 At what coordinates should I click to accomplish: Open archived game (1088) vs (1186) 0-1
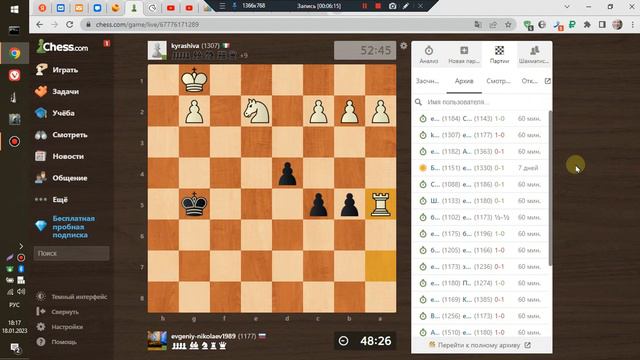coord(480,184)
